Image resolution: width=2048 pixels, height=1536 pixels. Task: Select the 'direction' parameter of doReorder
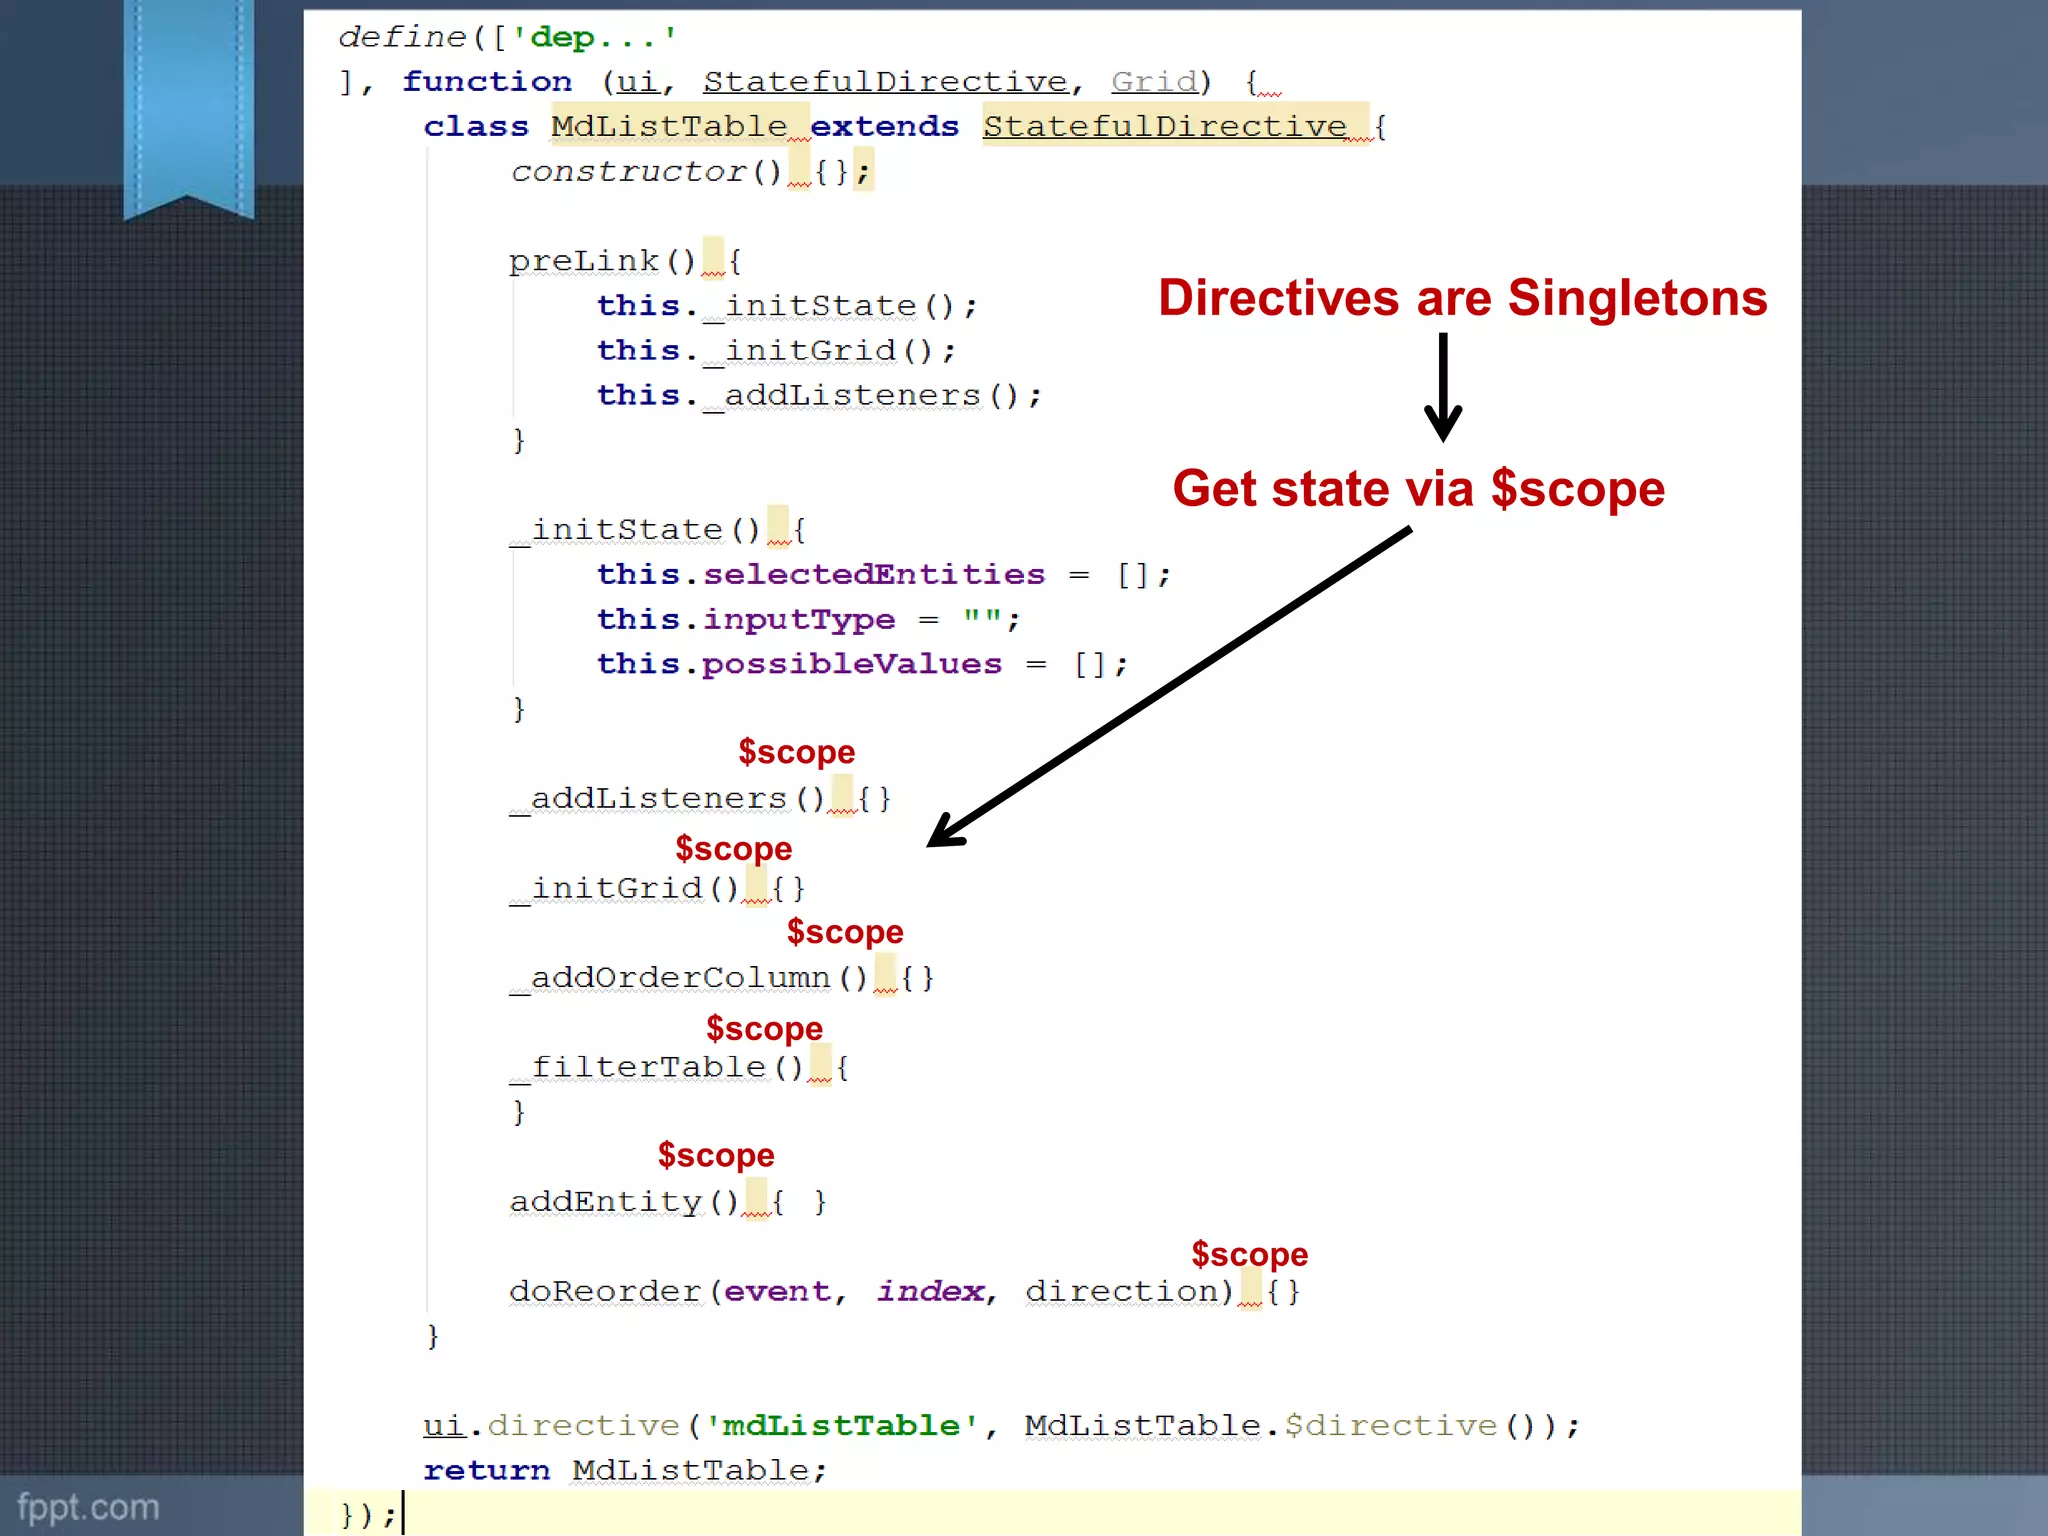coord(1122,1292)
